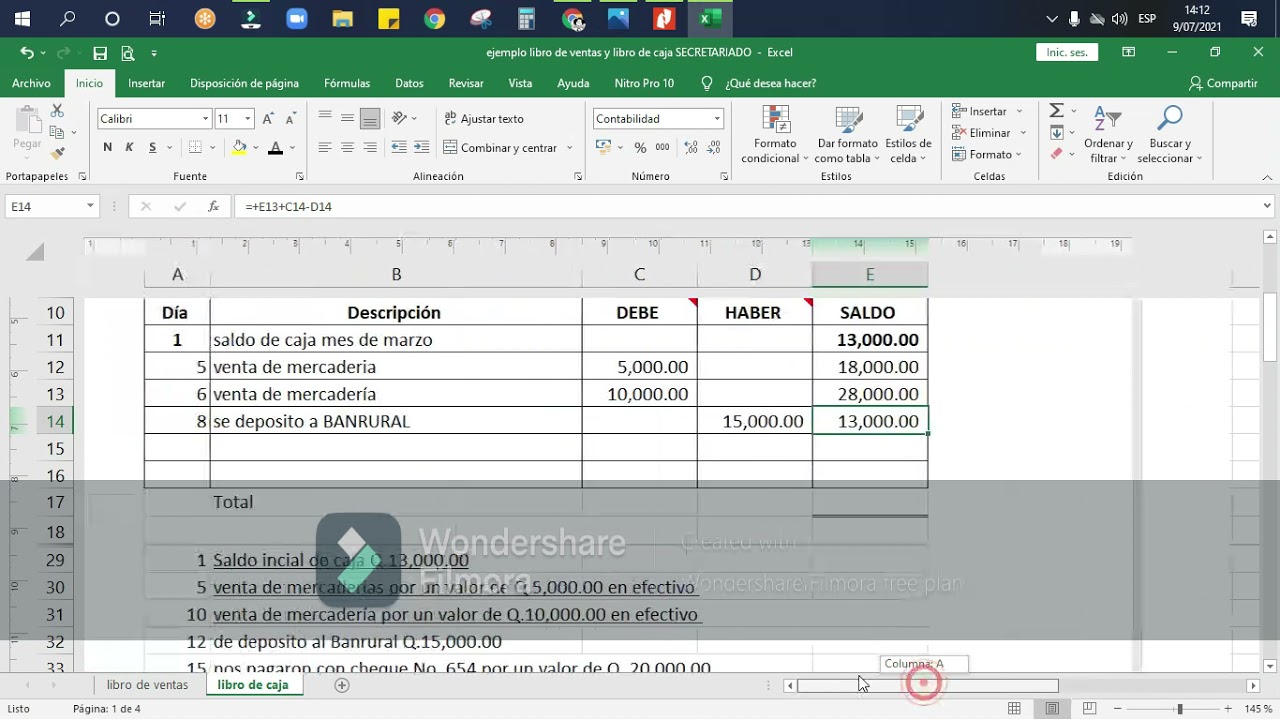This screenshot has height=720, width=1280.
Task: Activate the Format Painter brush
Action: pos(57,153)
